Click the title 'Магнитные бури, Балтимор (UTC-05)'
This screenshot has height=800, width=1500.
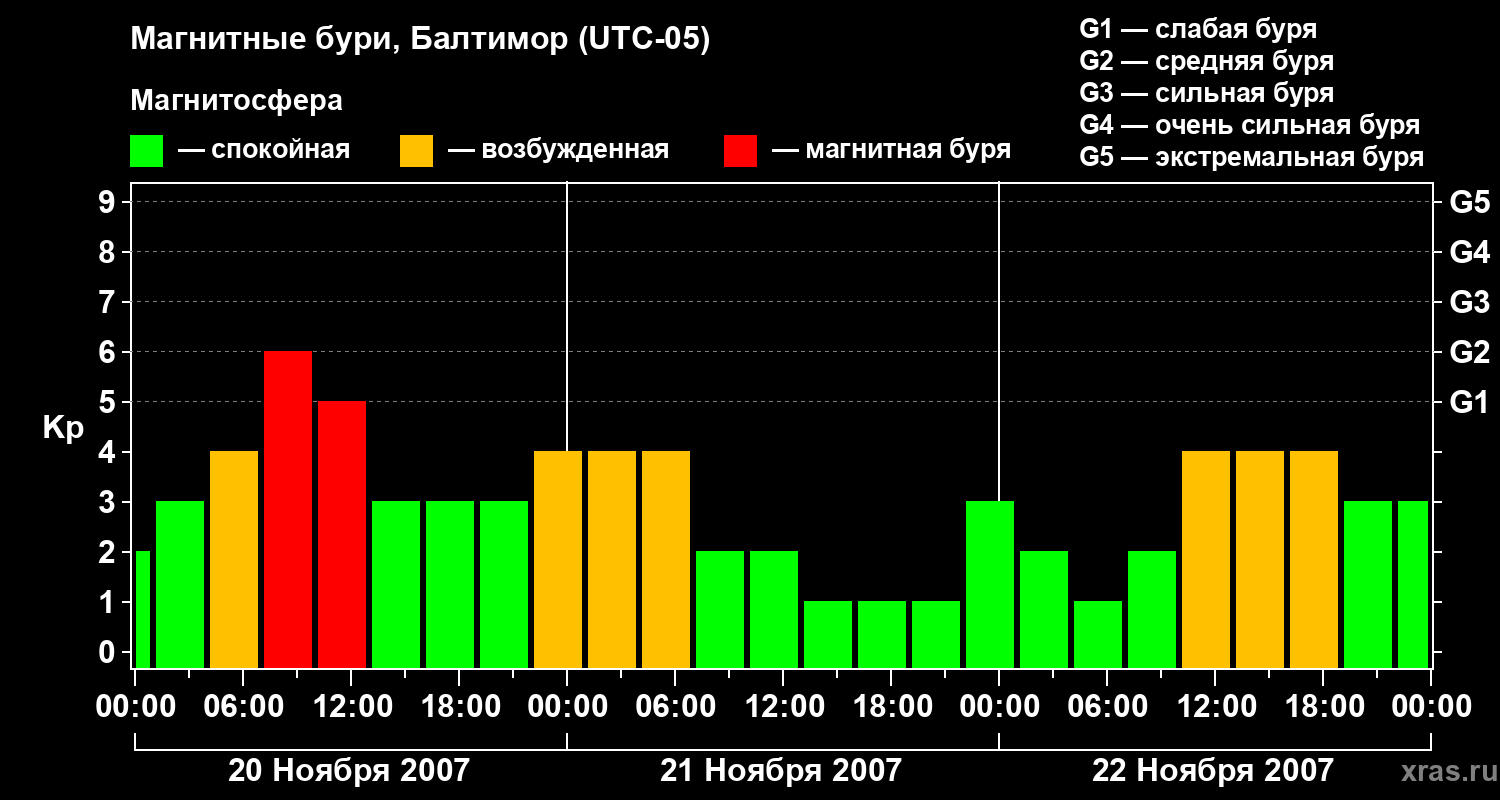coord(420,40)
